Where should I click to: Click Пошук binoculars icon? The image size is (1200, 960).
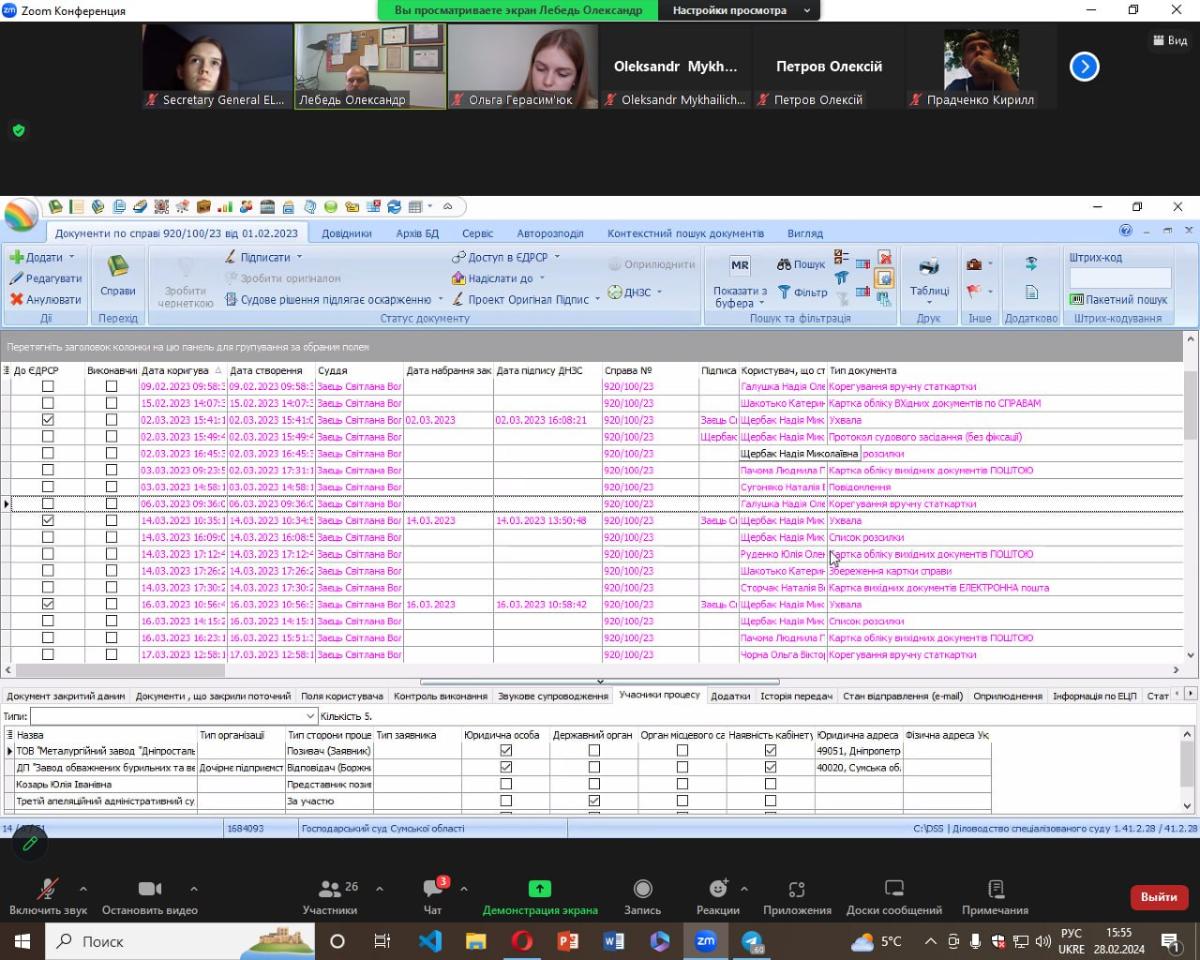[784, 265]
